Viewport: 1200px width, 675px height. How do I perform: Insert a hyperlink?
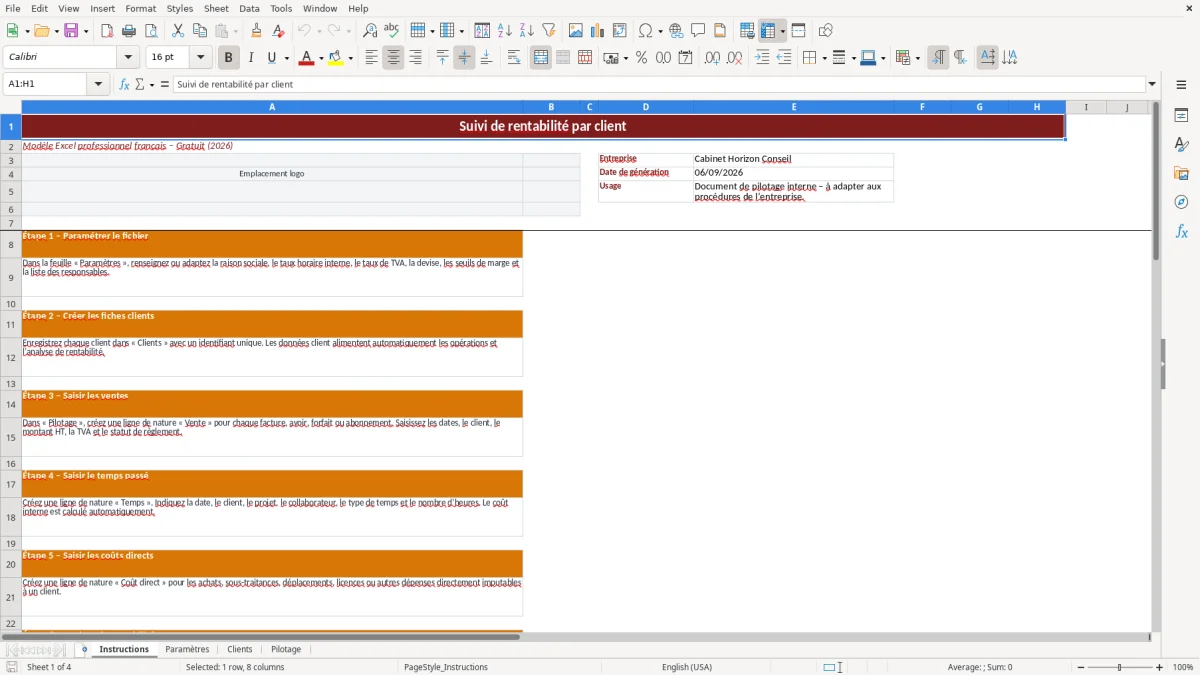click(x=677, y=31)
